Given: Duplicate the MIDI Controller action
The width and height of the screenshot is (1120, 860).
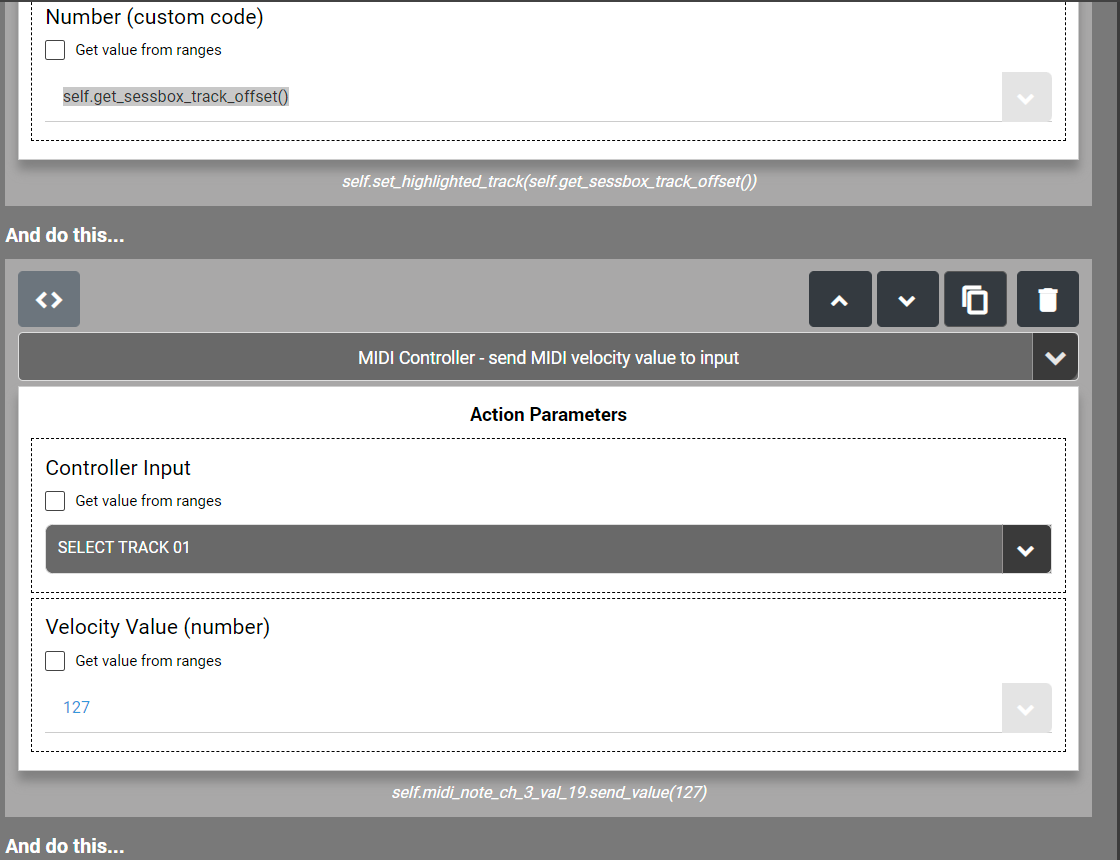Looking at the screenshot, I should point(975,299).
